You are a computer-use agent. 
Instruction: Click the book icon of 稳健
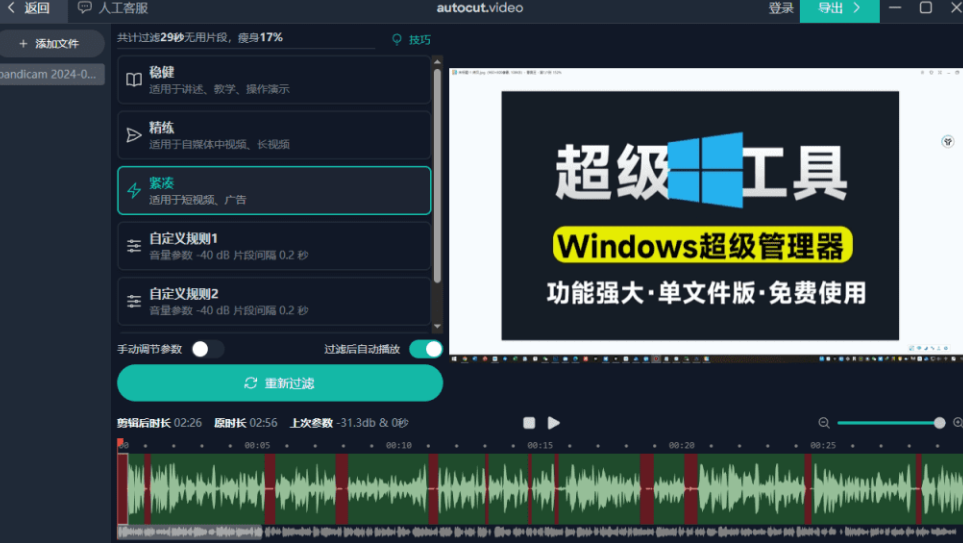pyautogui.click(x=134, y=80)
